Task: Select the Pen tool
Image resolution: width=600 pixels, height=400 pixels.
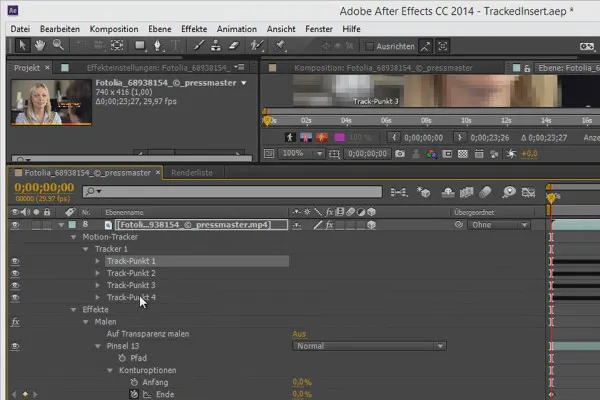Action: click(157, 46)
